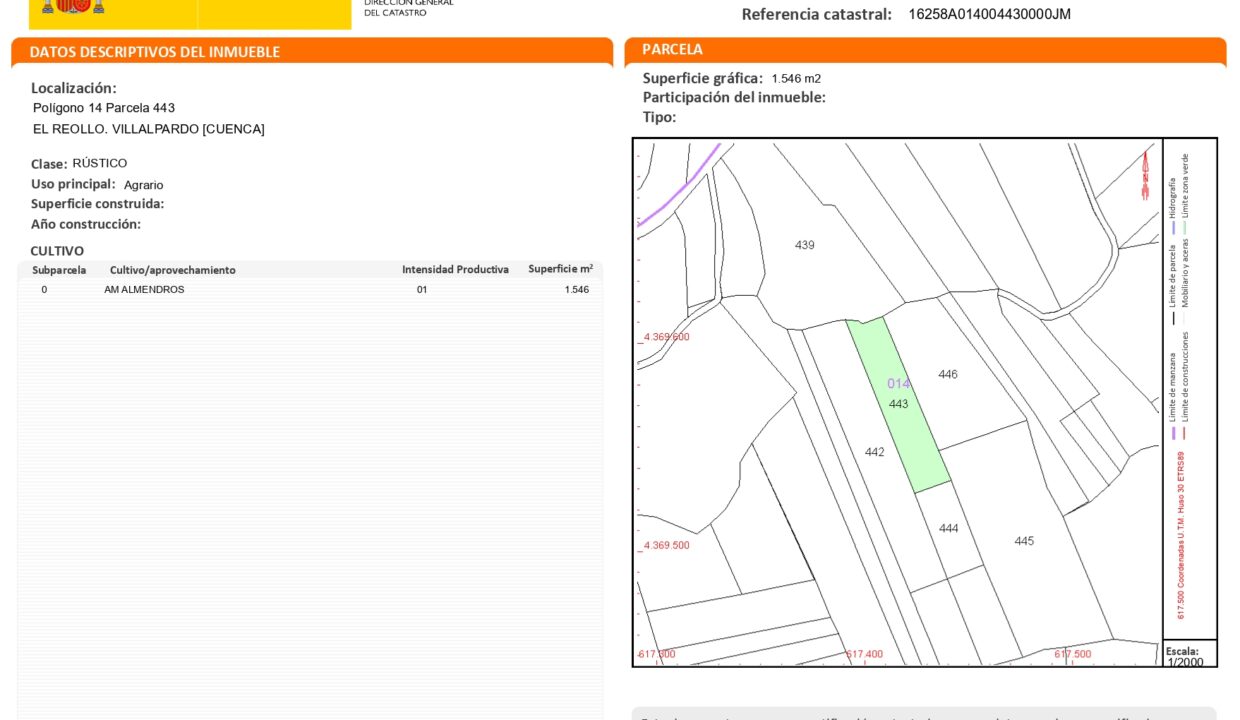Viewport: 1240px width, 720px height.
Task: Click the '4.369.600' northing coordinate label
Action: tap(667, 337)
